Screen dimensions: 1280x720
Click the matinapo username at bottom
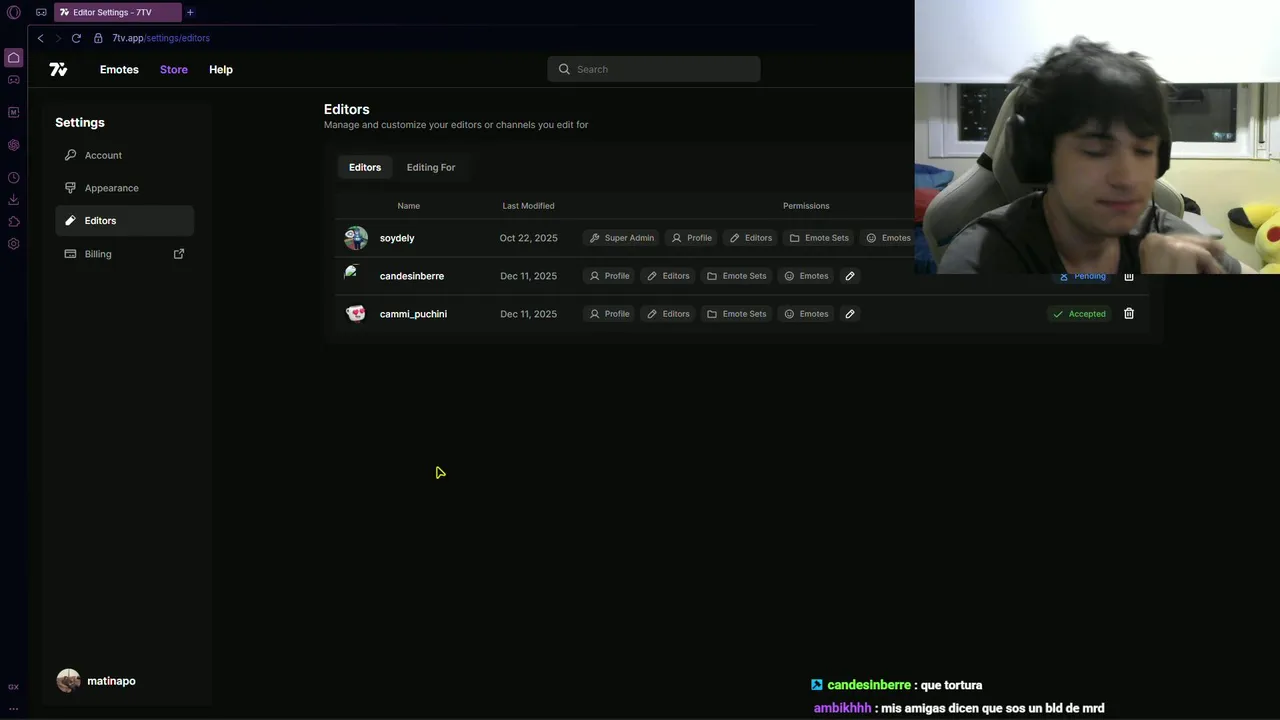(111, 681)
